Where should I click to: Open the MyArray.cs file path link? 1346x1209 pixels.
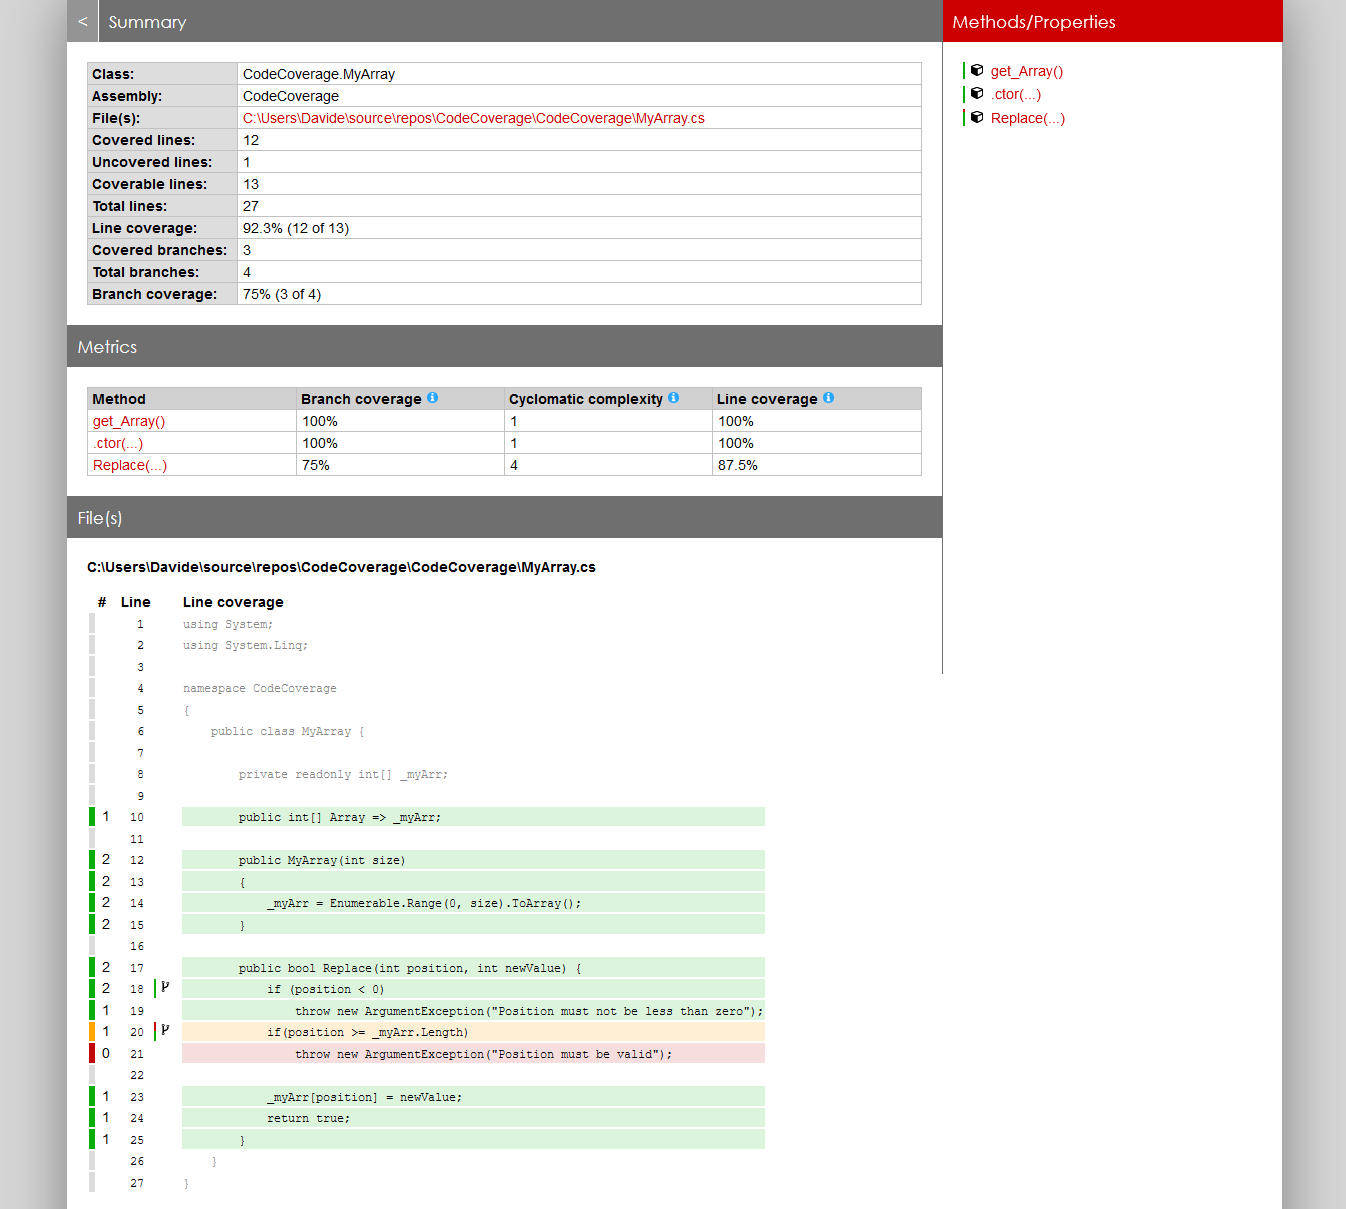click(x=474, y=117)
